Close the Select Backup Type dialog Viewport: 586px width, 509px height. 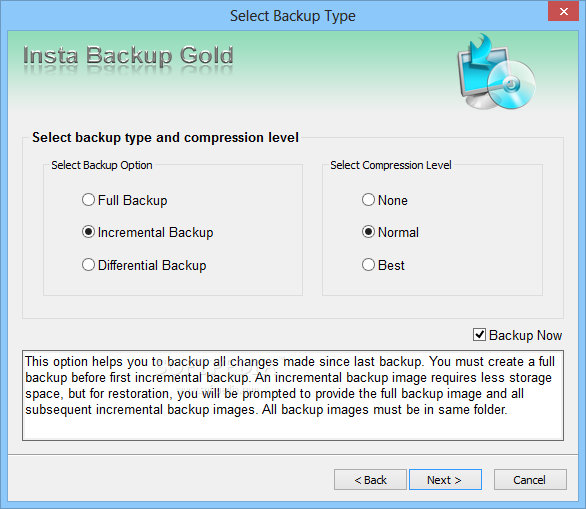(563, 11)
